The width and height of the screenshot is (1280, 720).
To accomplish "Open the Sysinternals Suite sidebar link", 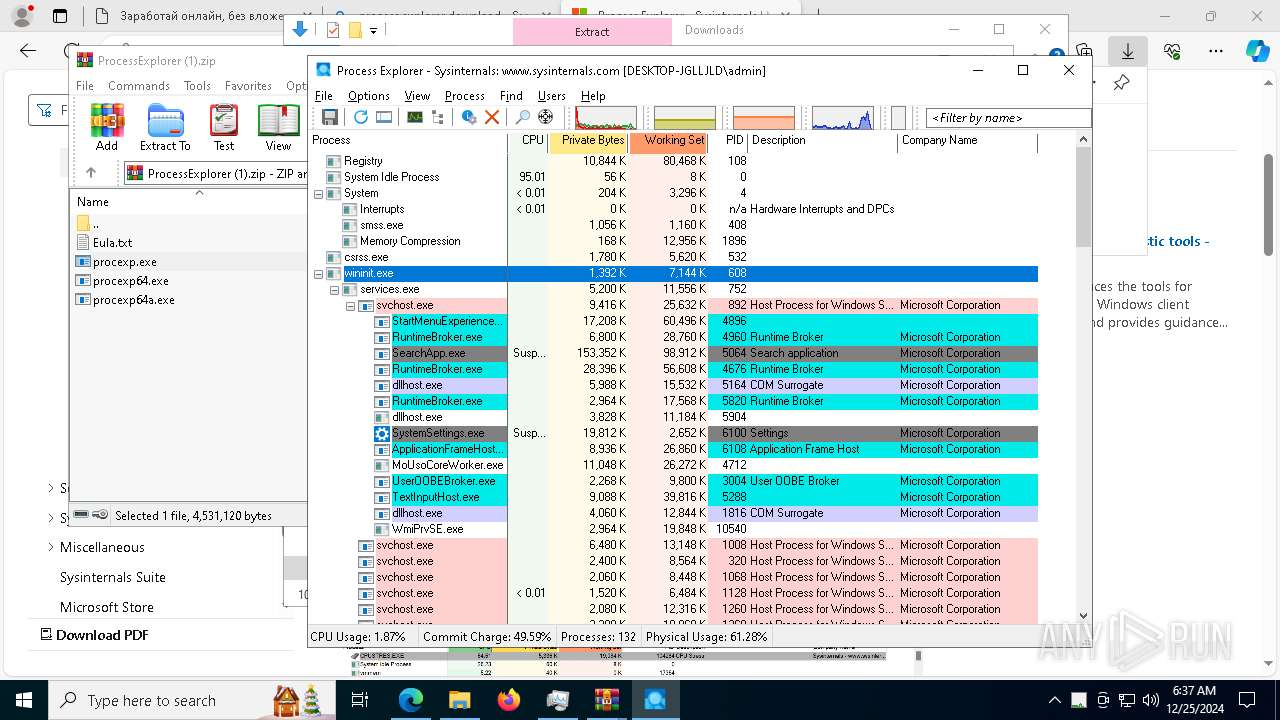I will 113,577.
